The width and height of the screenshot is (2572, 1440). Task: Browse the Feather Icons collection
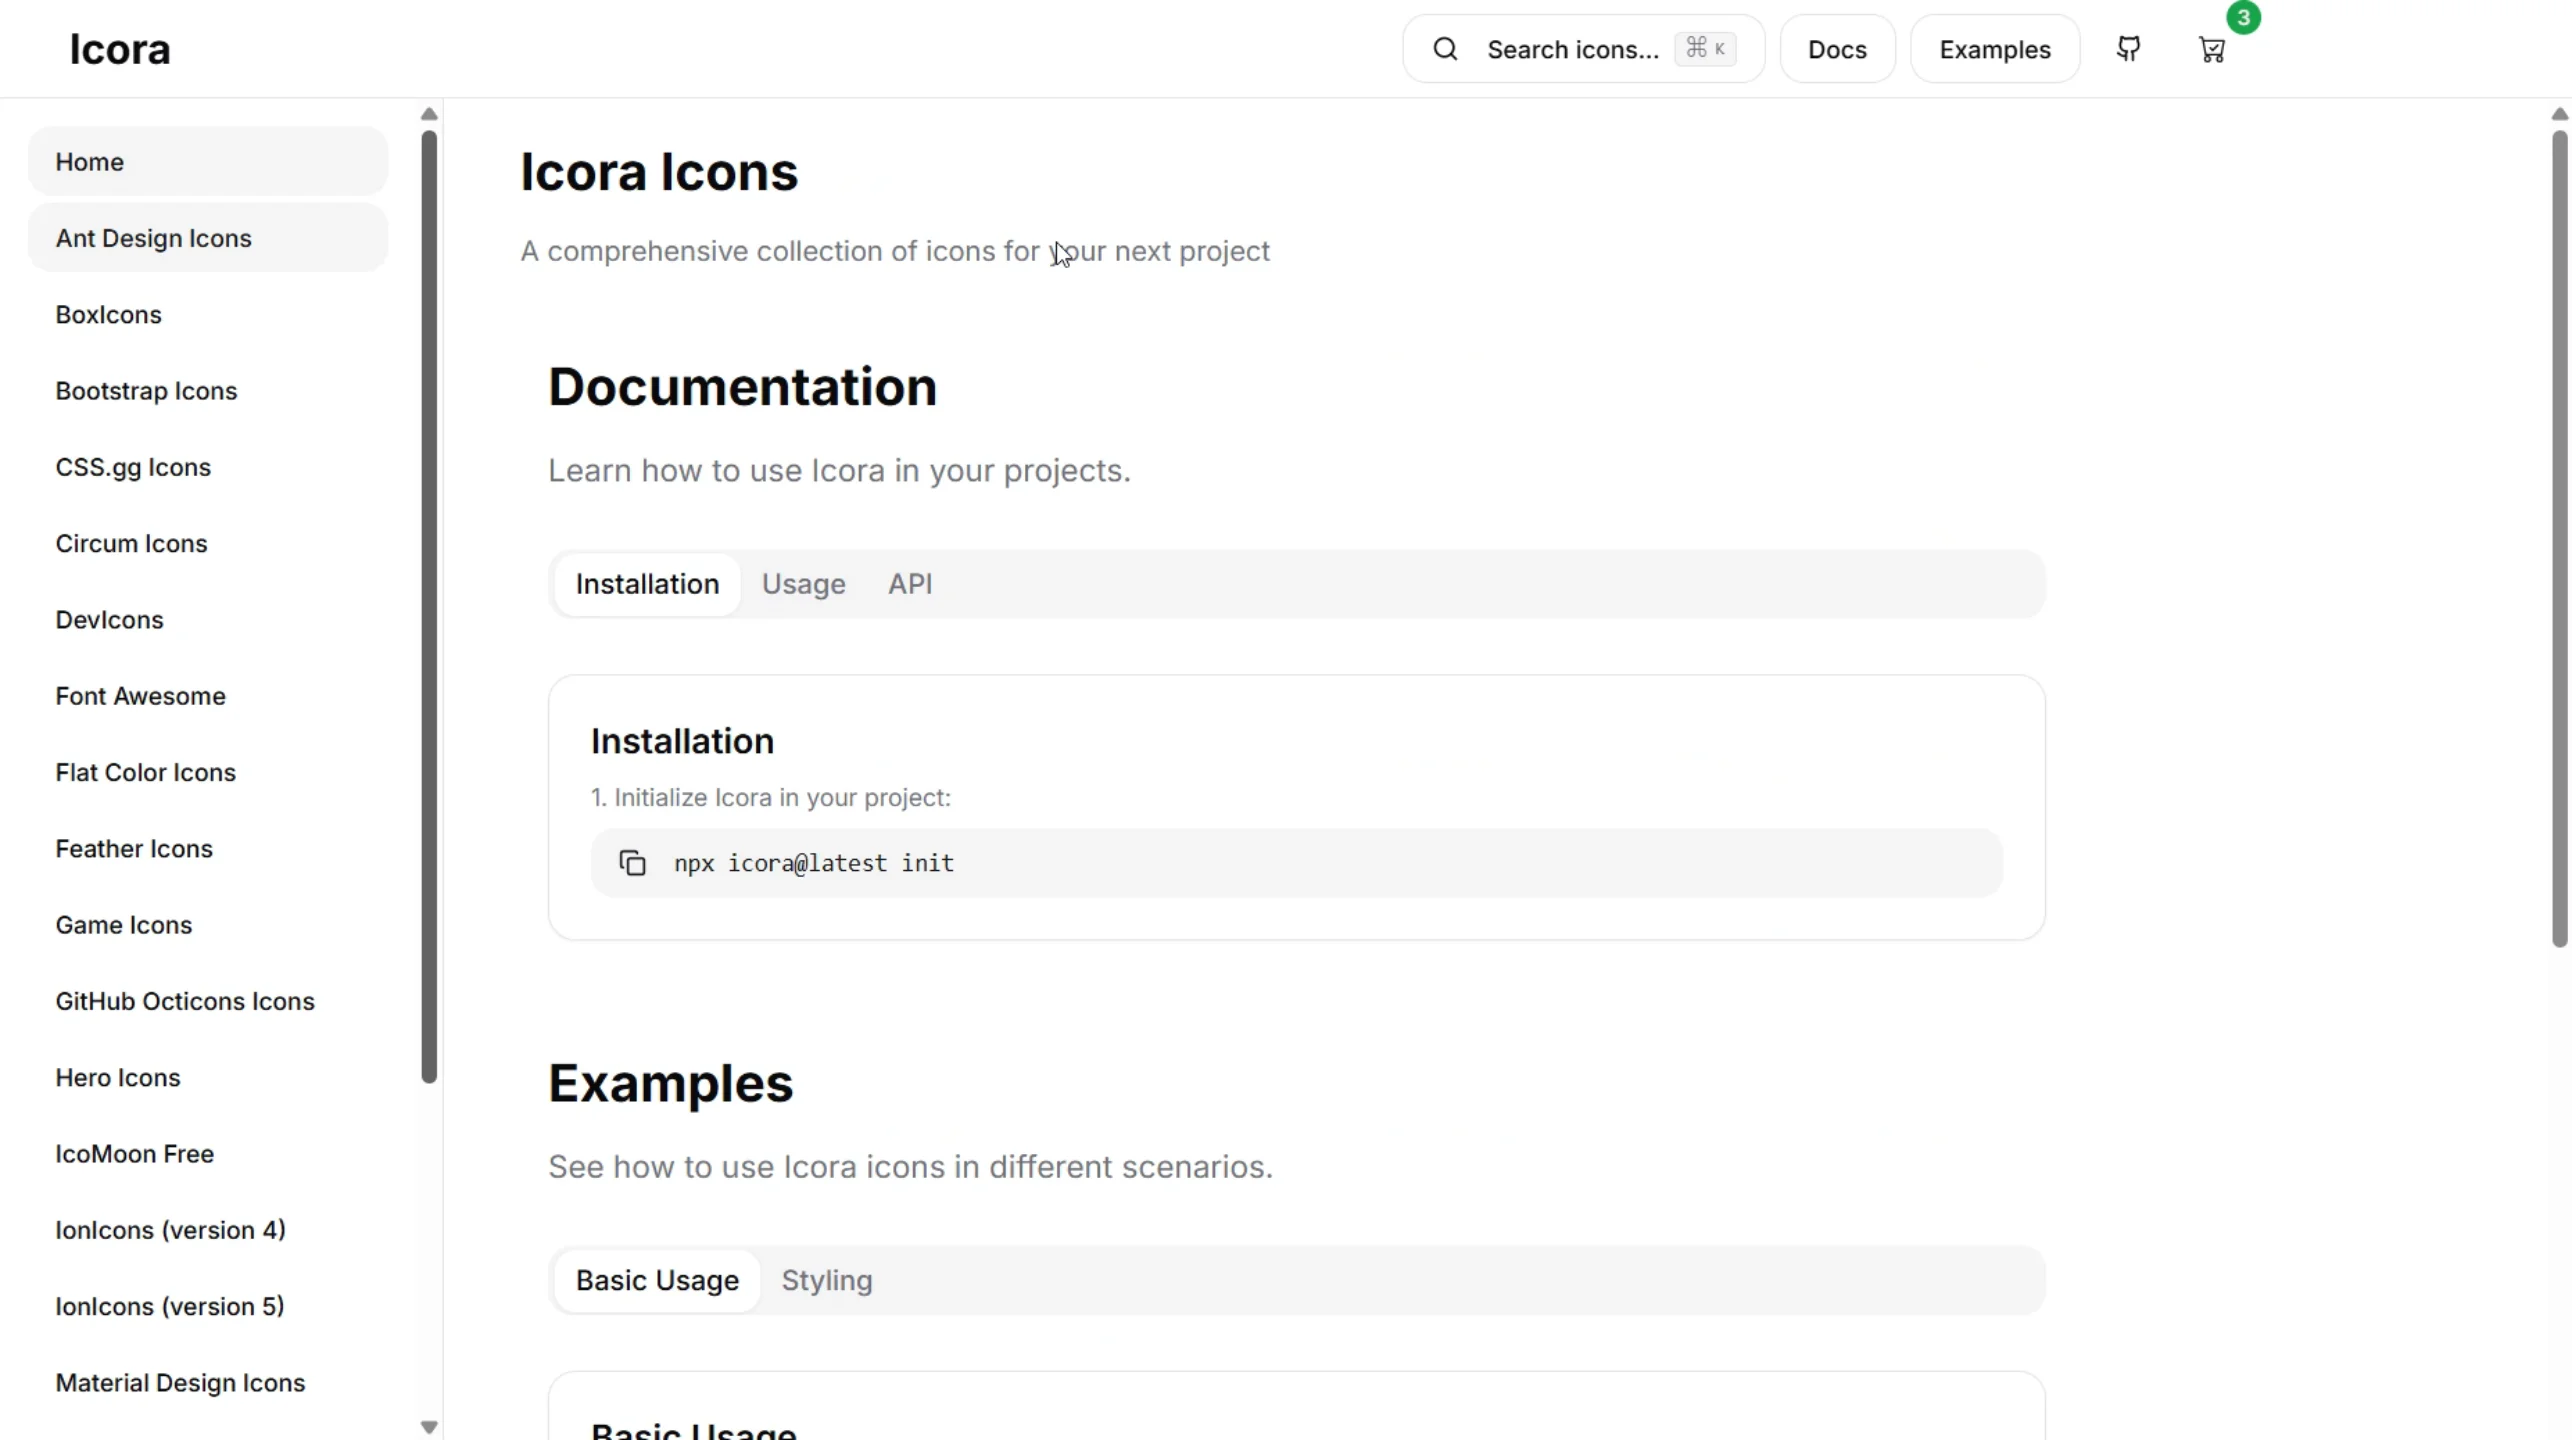pos(134,849)
